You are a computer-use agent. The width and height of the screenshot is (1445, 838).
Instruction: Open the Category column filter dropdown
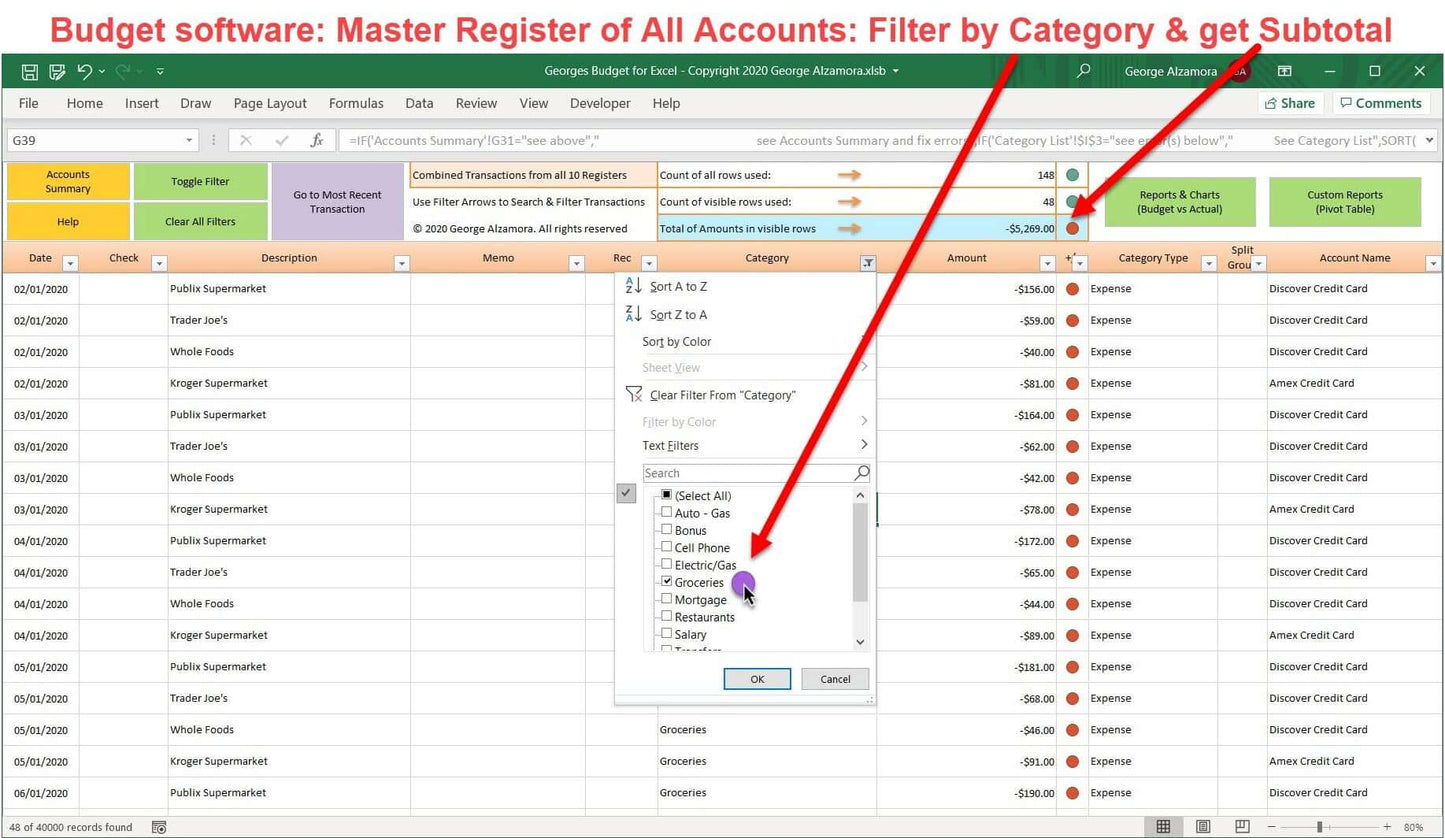pos(867,264)
